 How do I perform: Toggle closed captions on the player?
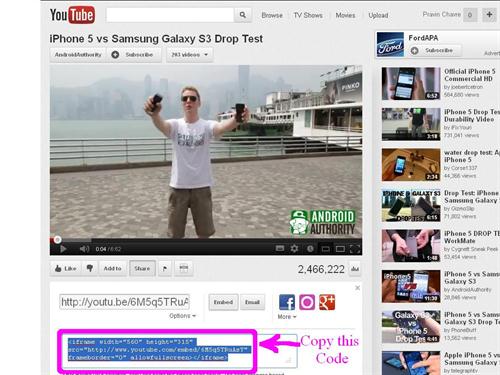(280, 249)
